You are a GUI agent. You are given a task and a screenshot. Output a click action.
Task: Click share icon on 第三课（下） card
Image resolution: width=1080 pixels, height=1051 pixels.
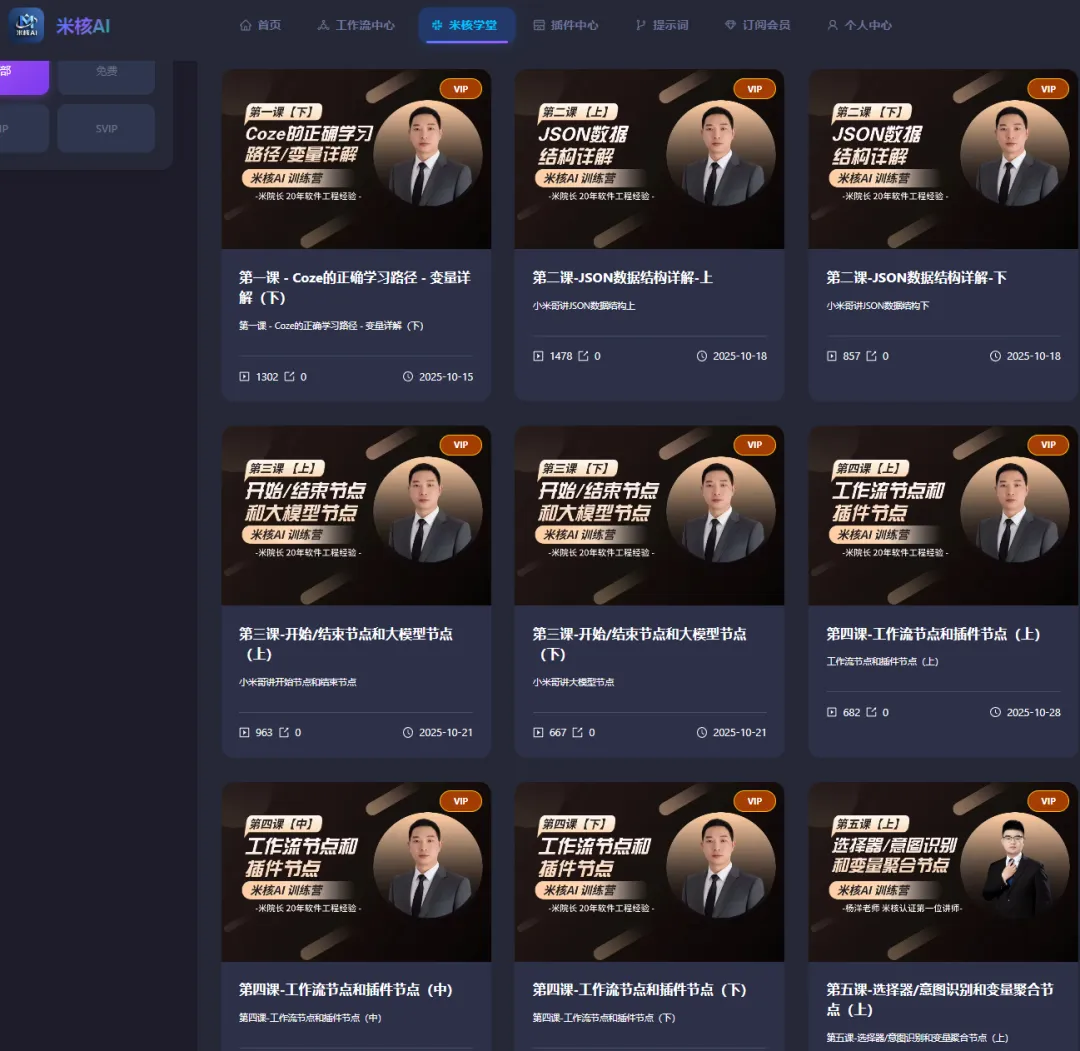click(x=578, y=733)
